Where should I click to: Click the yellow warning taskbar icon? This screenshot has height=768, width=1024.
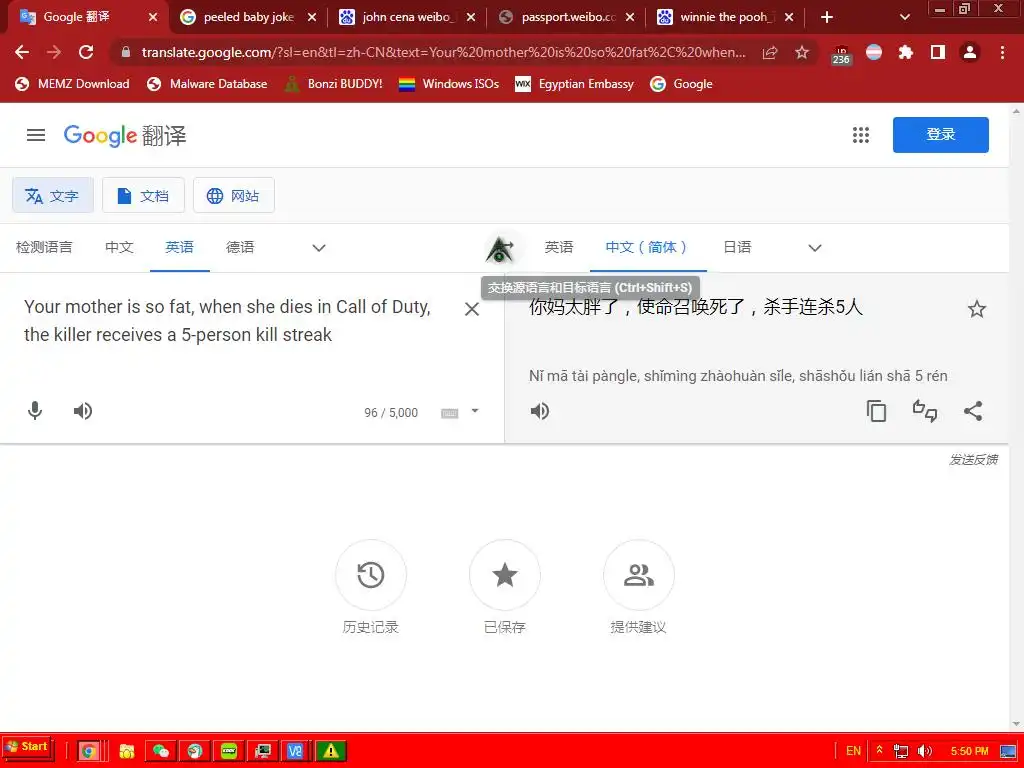[331, 751]
